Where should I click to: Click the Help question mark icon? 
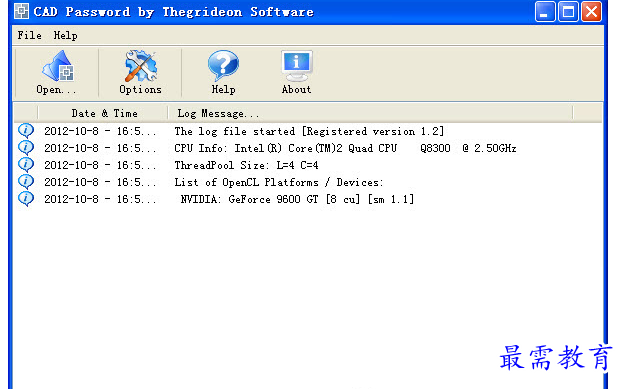coord(223,66)
